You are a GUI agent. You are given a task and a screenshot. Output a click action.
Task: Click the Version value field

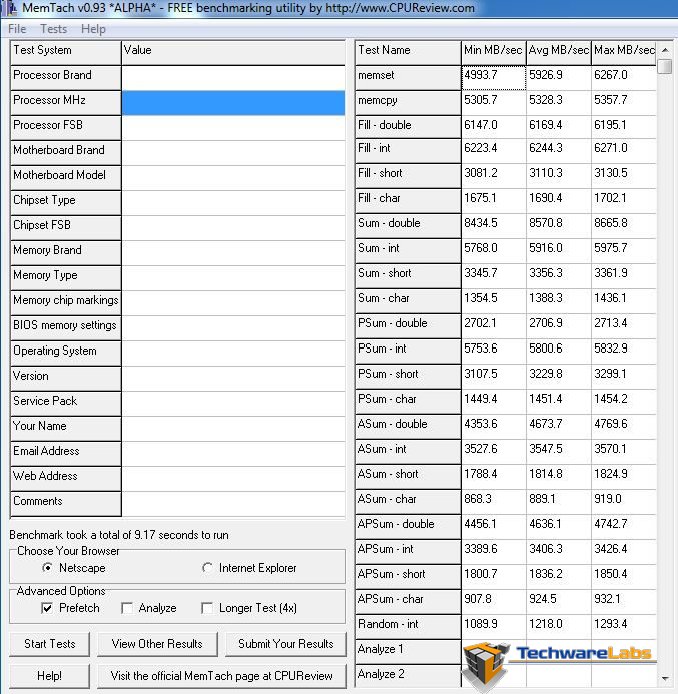[233, 378]
